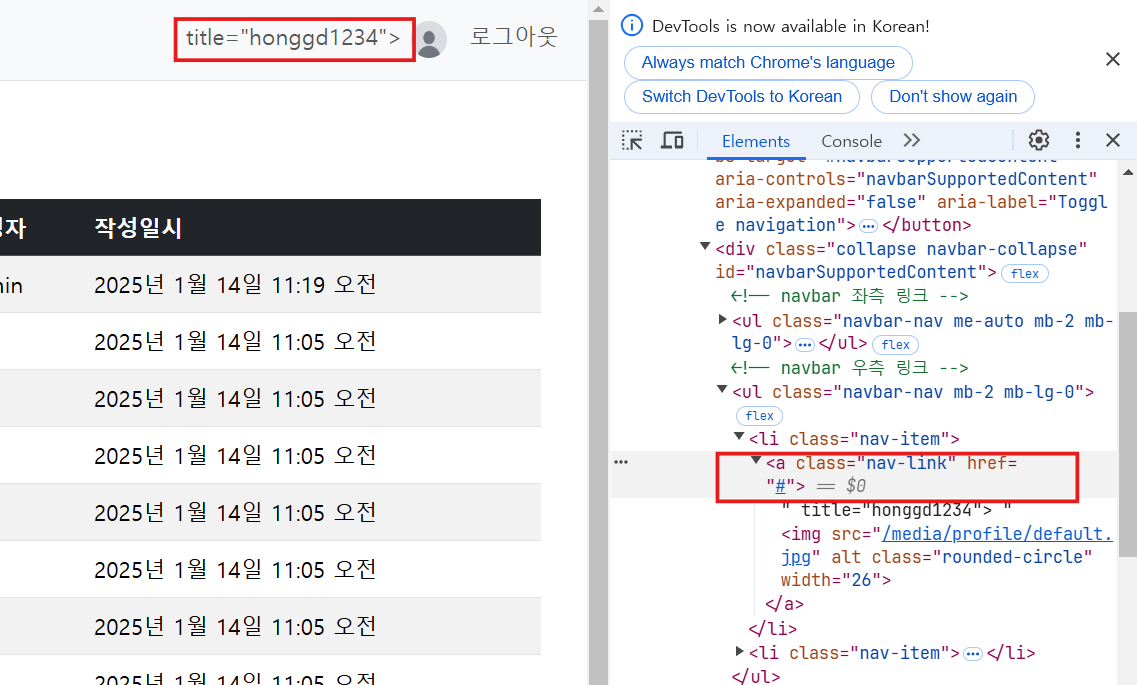
Task: Show more DevTools tabs chevron
Action: click(x=911, y=140)
